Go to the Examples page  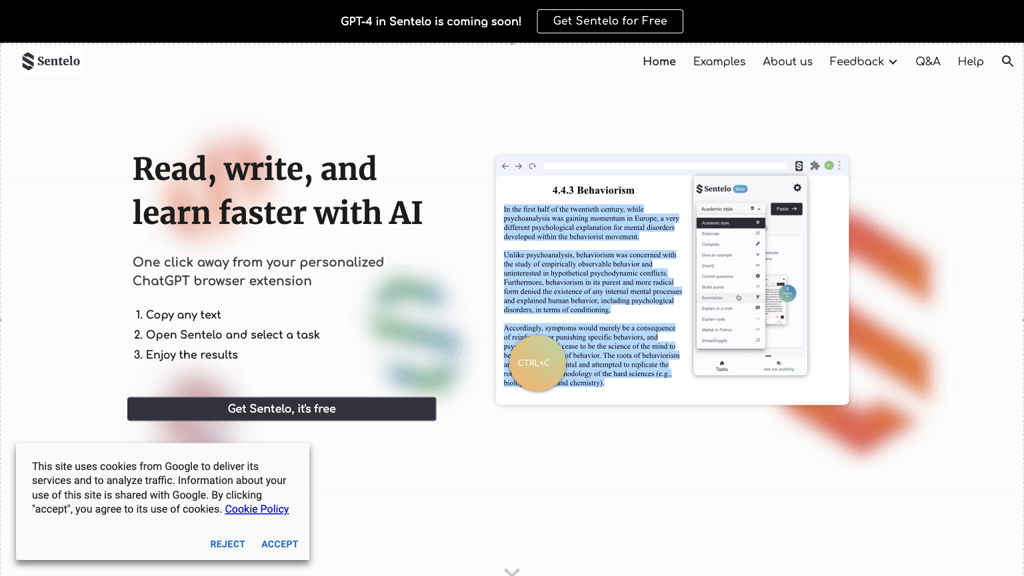coord(719,61)
